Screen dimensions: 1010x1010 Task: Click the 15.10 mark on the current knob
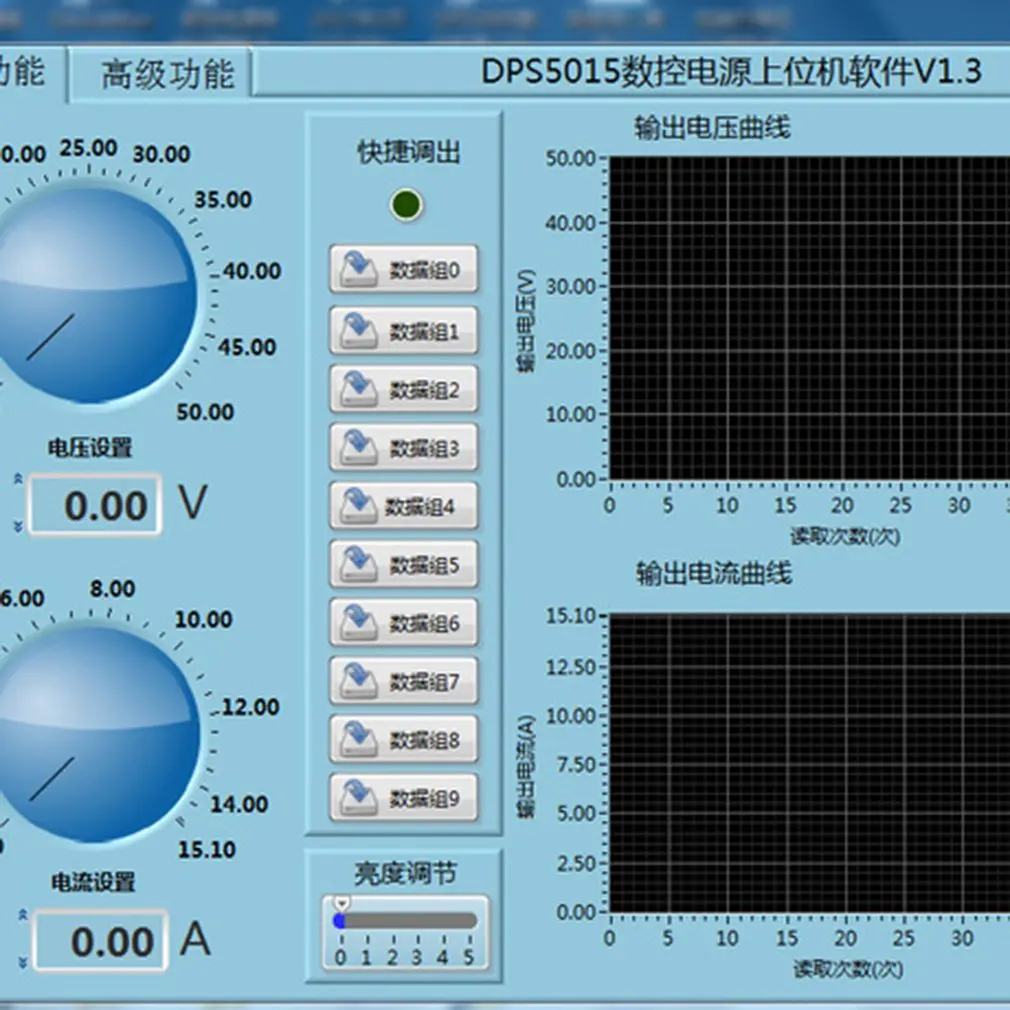207,850
